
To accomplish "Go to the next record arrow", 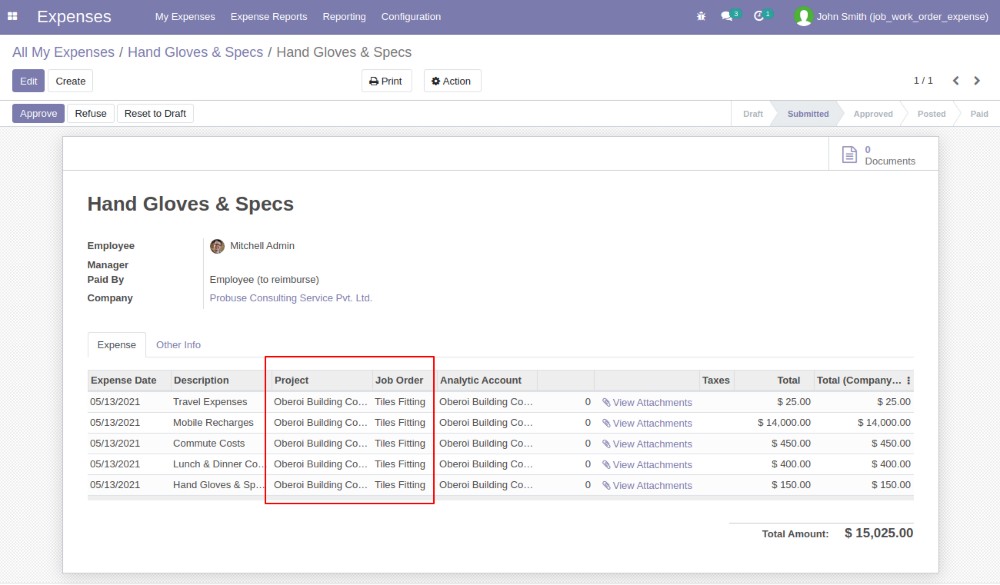I will 978,81.
